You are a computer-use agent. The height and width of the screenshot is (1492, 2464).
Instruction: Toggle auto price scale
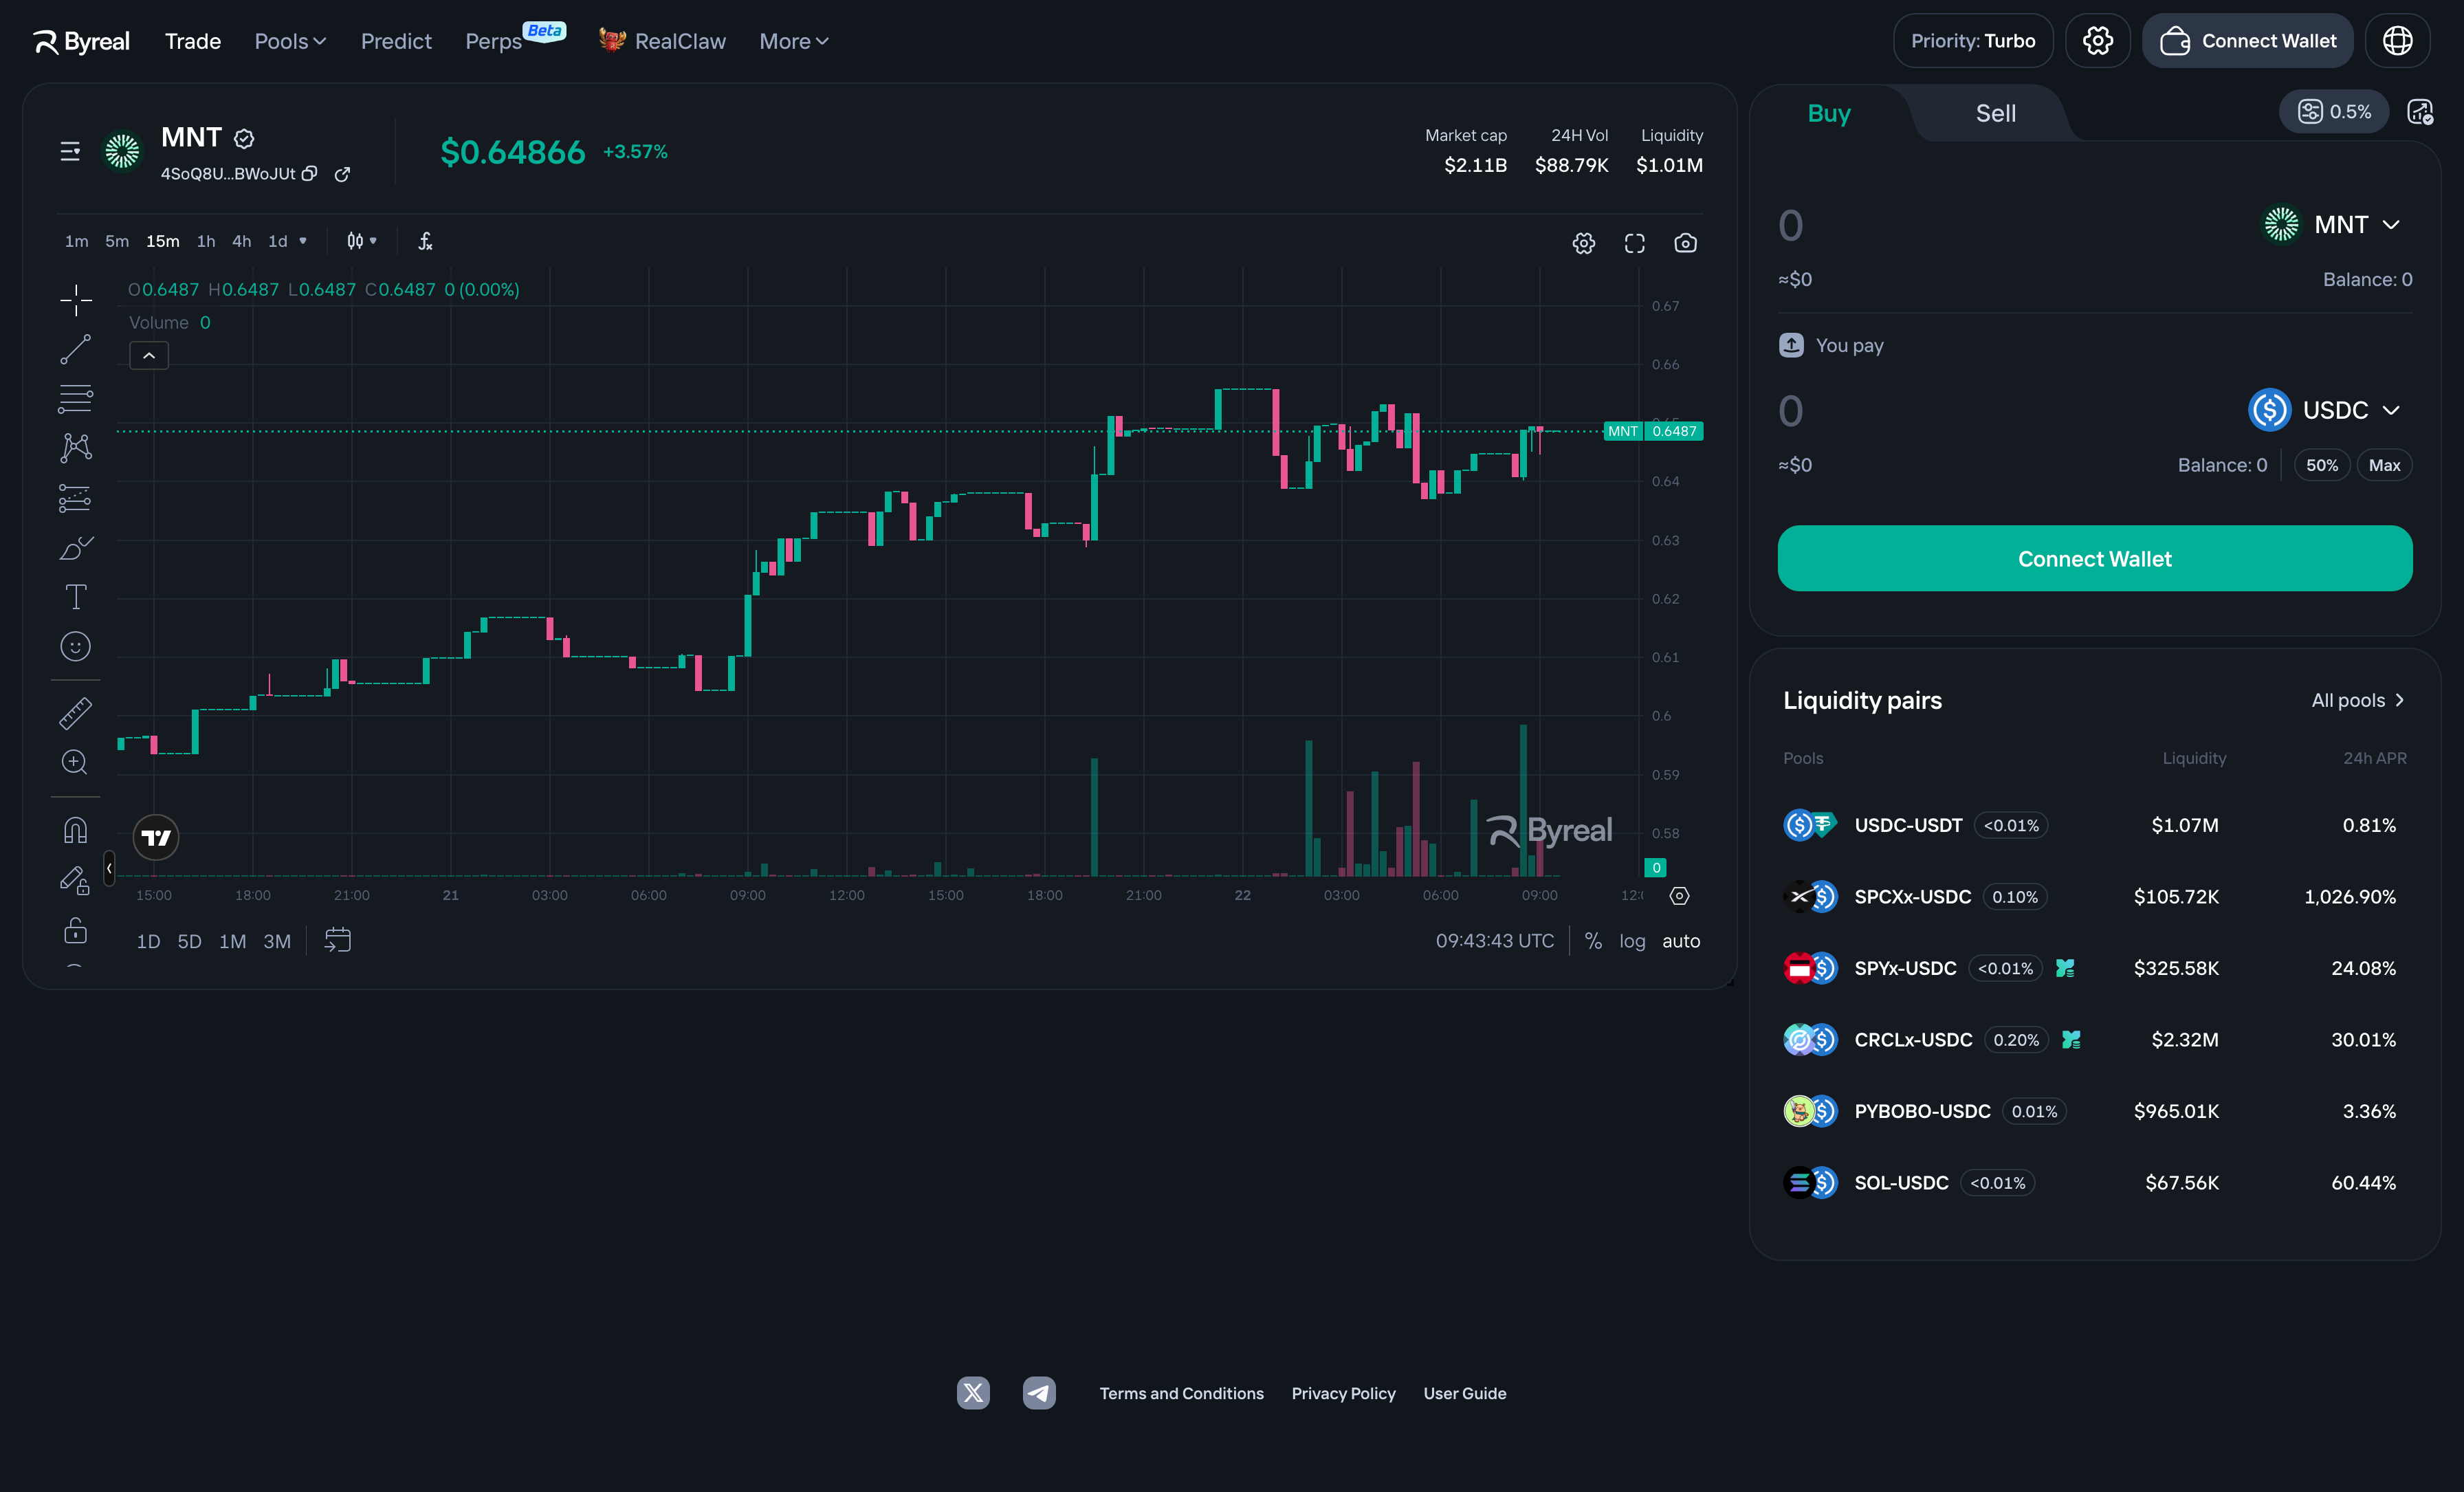[x=1681, y=941]
